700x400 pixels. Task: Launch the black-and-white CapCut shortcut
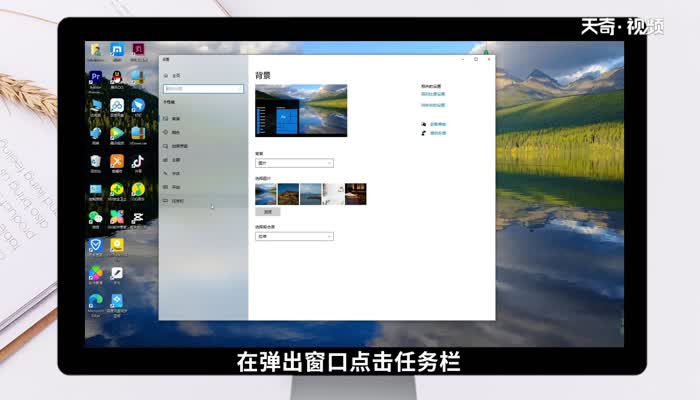138,218
